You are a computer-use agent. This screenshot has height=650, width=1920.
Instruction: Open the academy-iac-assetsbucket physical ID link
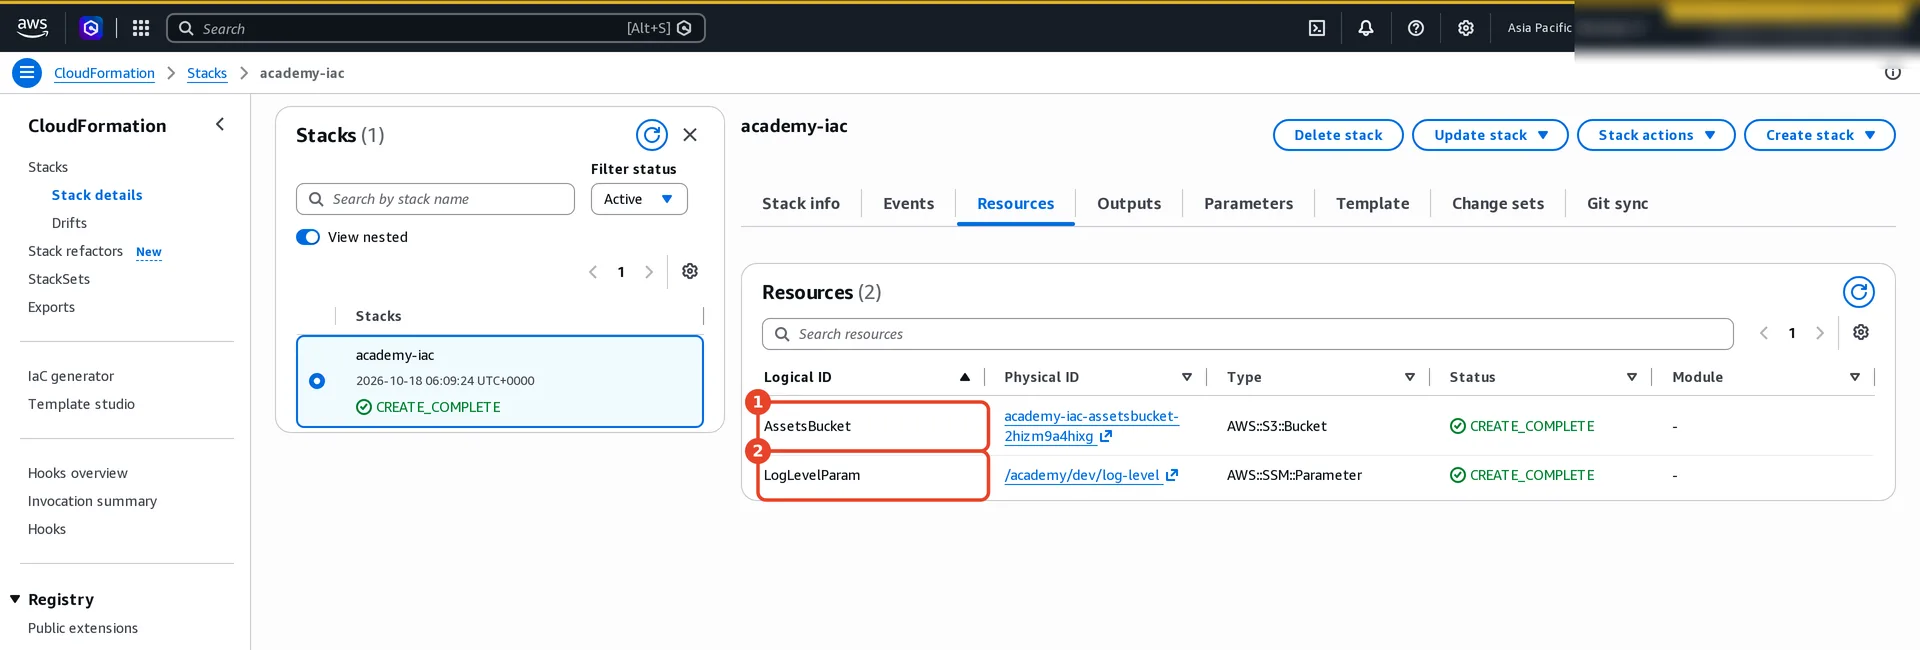pos(1091,426)
